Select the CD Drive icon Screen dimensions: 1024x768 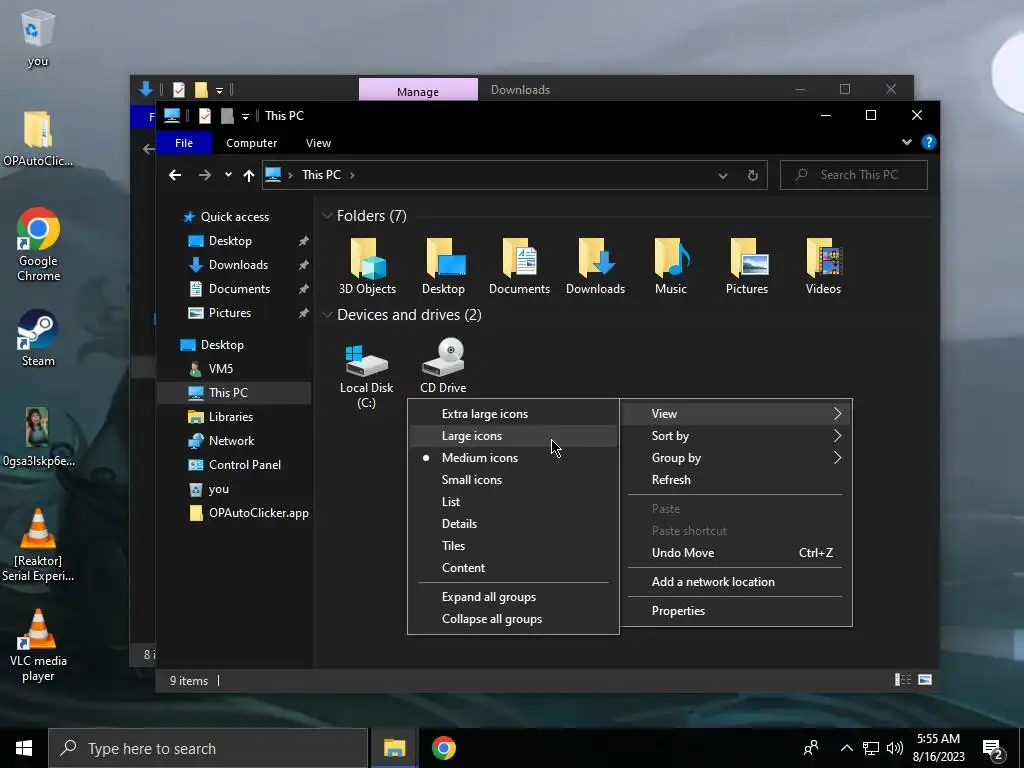443,366
